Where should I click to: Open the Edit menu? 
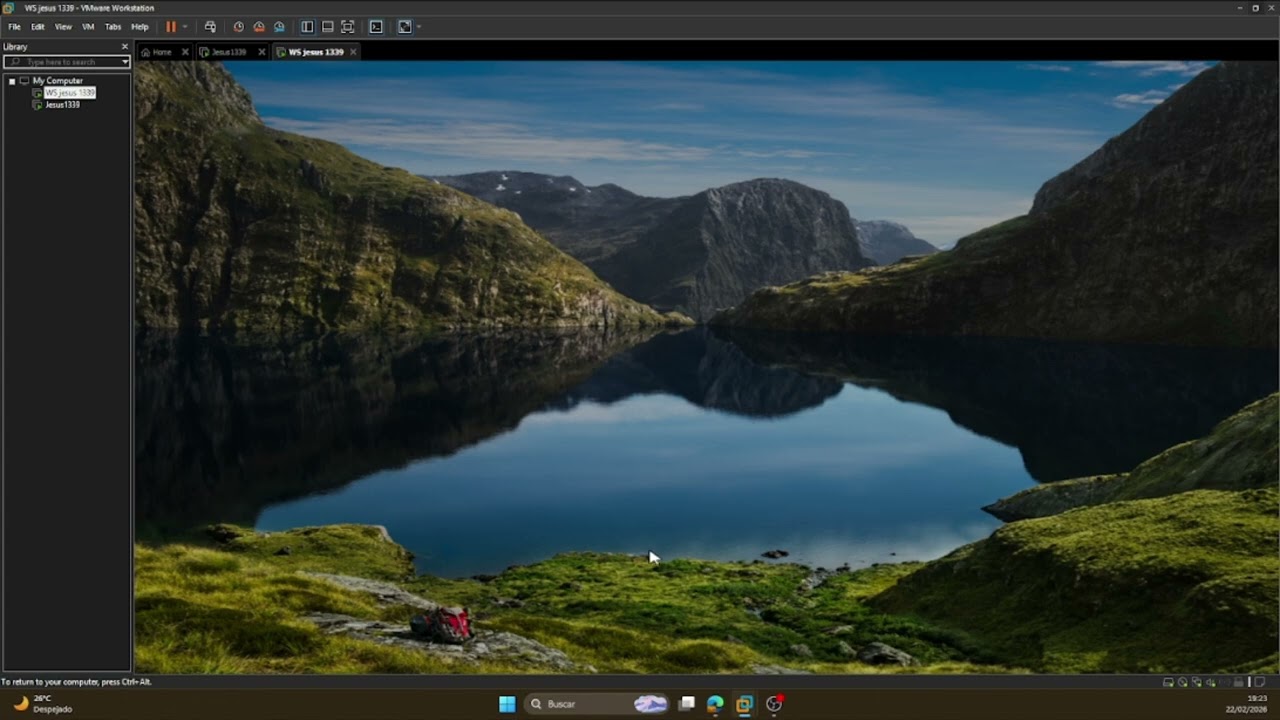pos(38,27)
